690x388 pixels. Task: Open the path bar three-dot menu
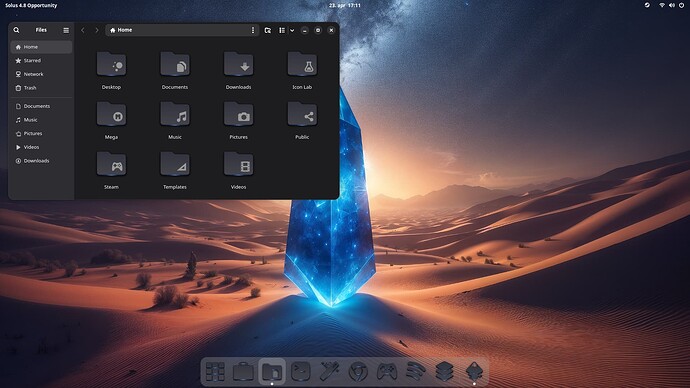(x=253, y=30)
